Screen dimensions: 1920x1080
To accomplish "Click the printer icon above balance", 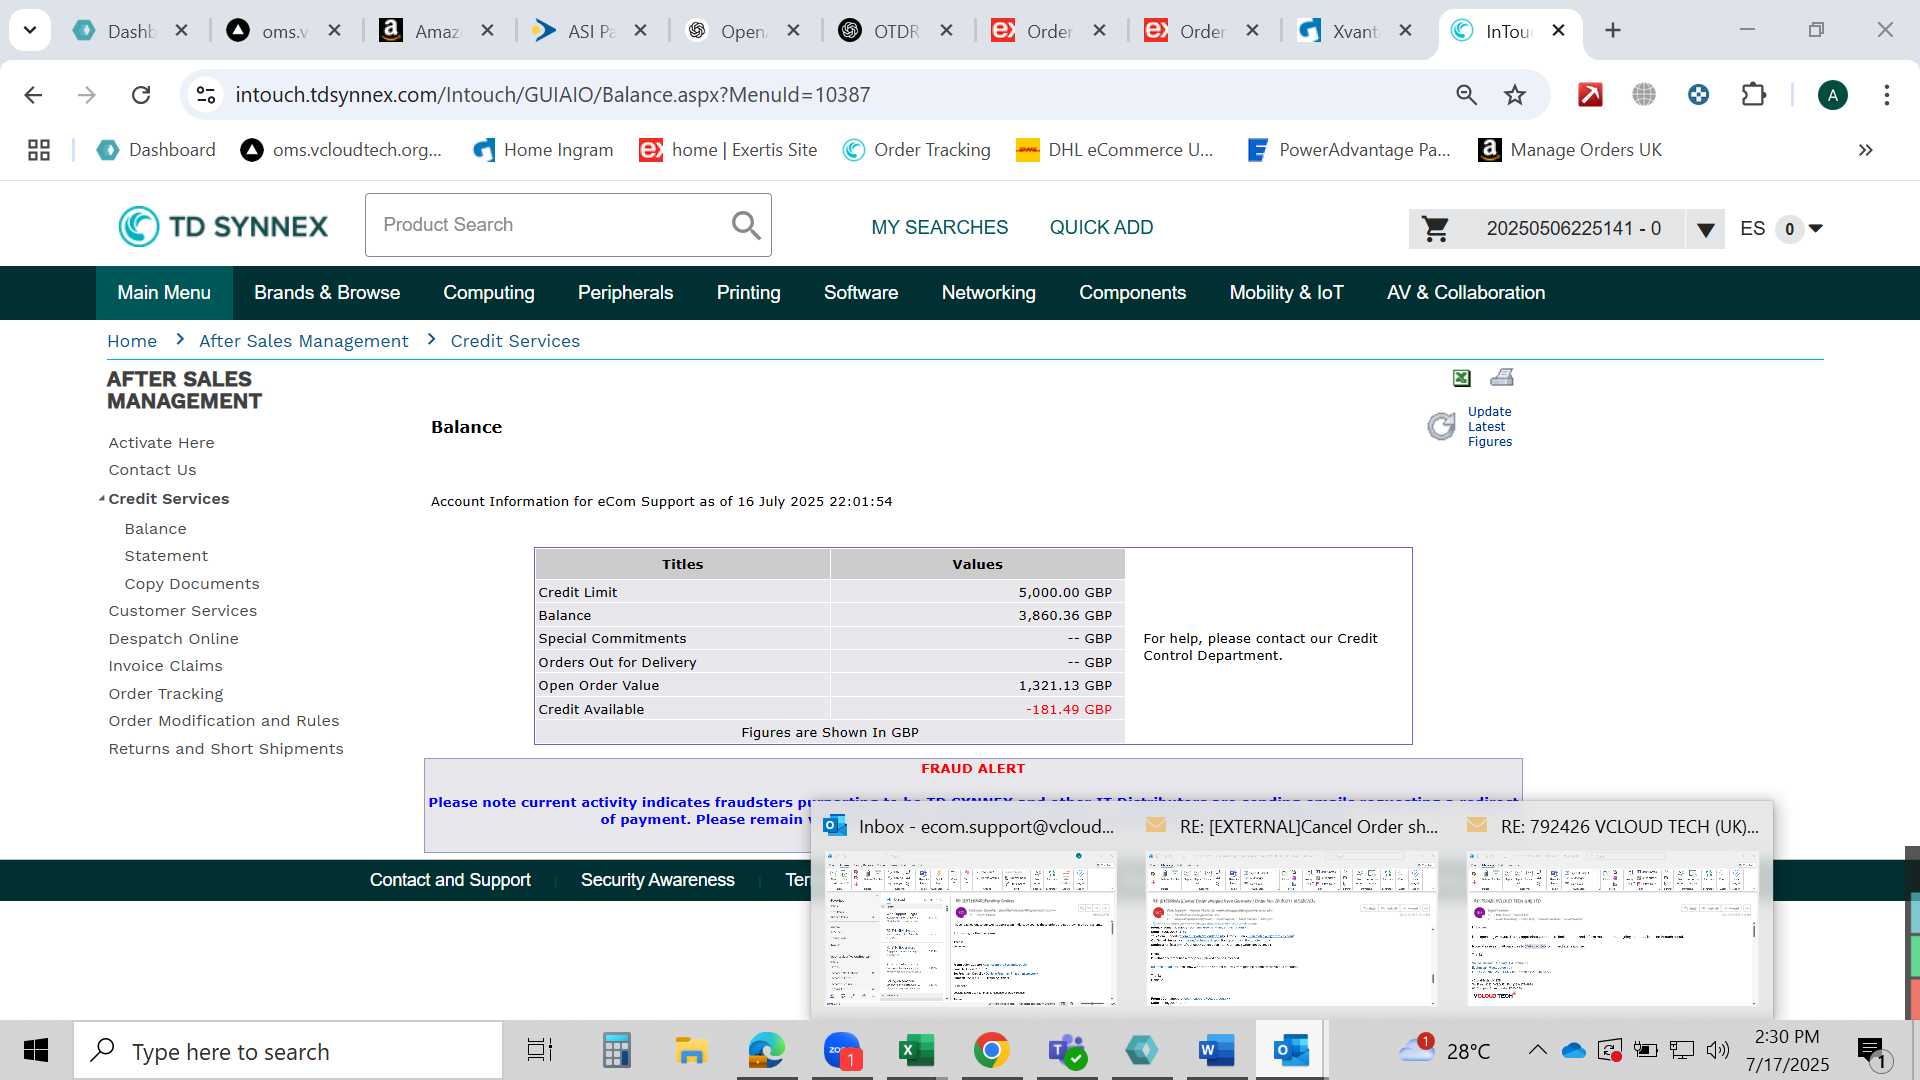I will [x=1502, y=377].
